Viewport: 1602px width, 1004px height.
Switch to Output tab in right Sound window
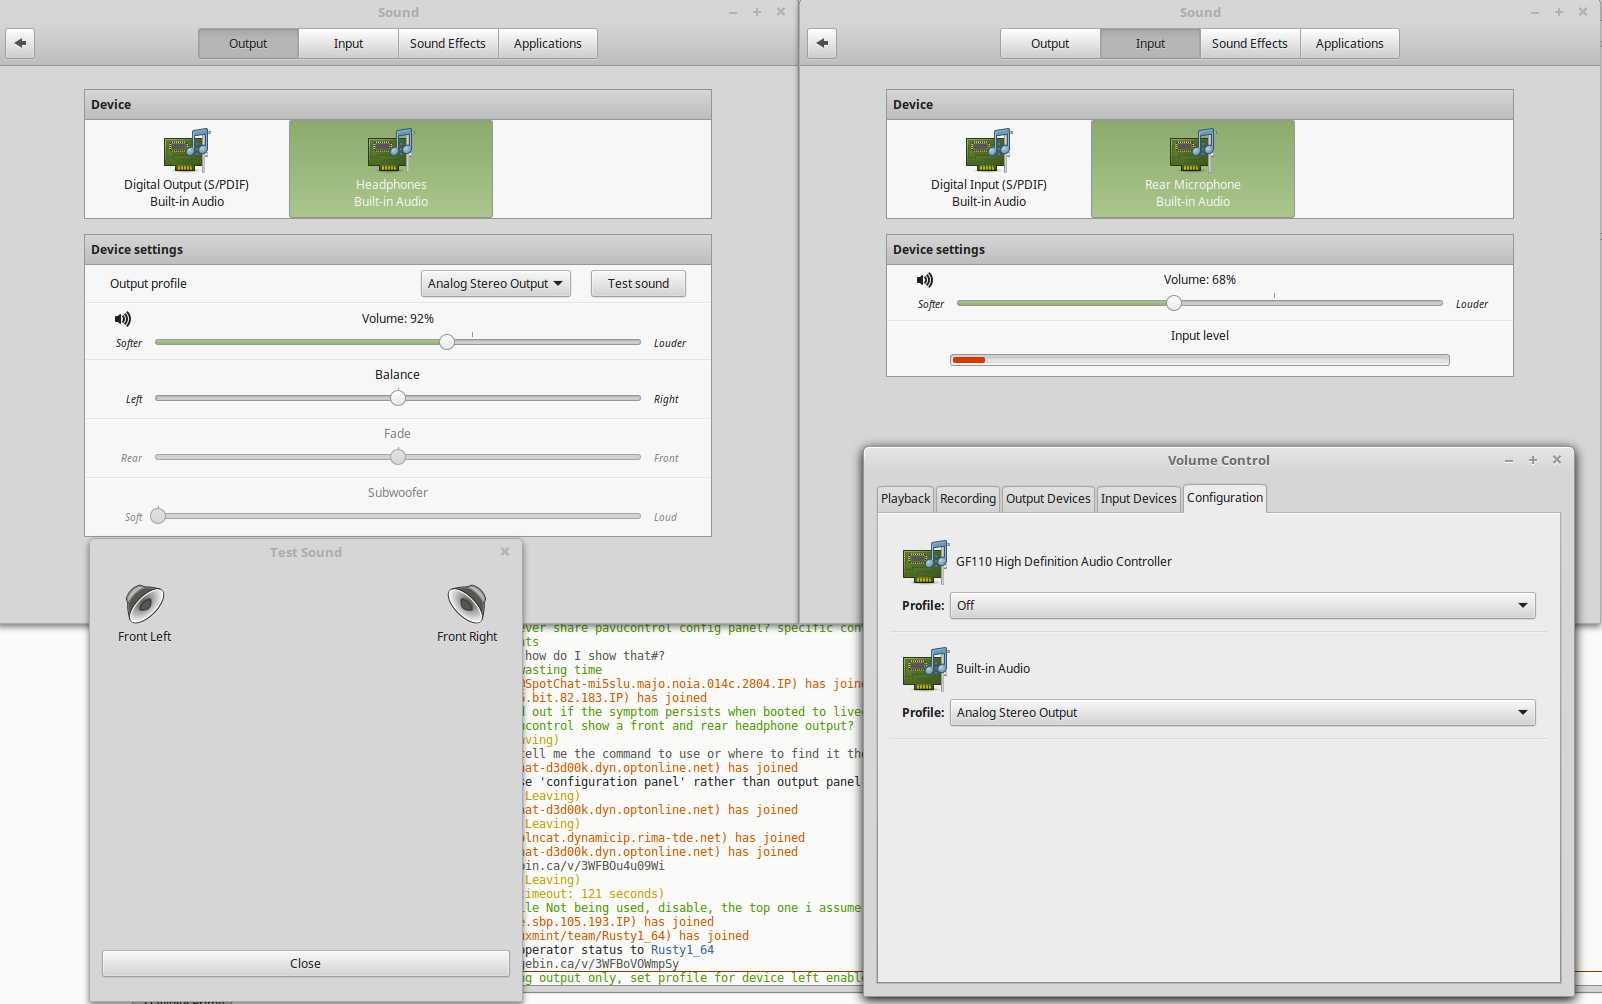pyautogui.click(x=1050, y=43)
